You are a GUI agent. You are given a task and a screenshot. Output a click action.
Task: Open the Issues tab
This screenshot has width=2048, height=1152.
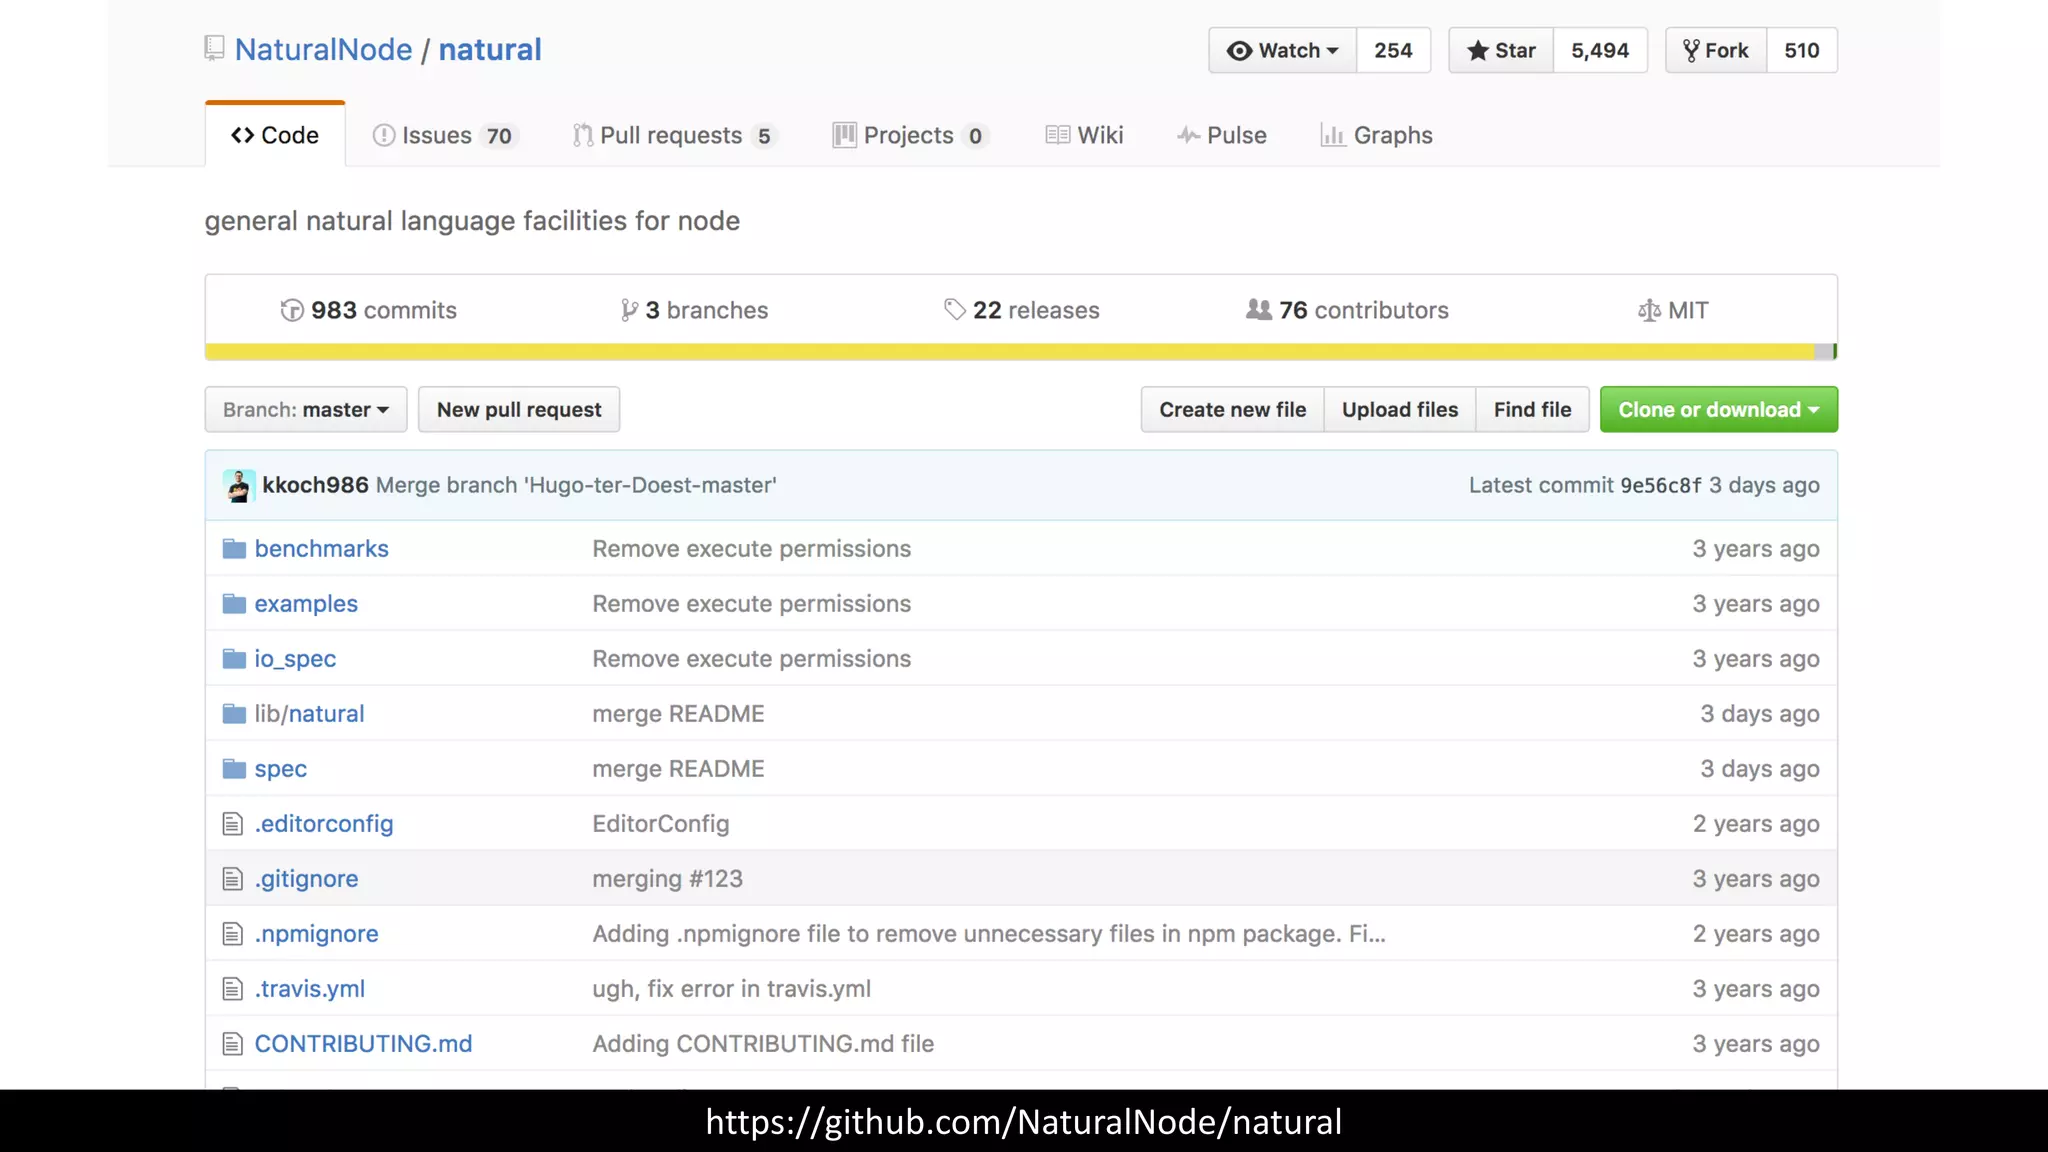click(445, 135)
